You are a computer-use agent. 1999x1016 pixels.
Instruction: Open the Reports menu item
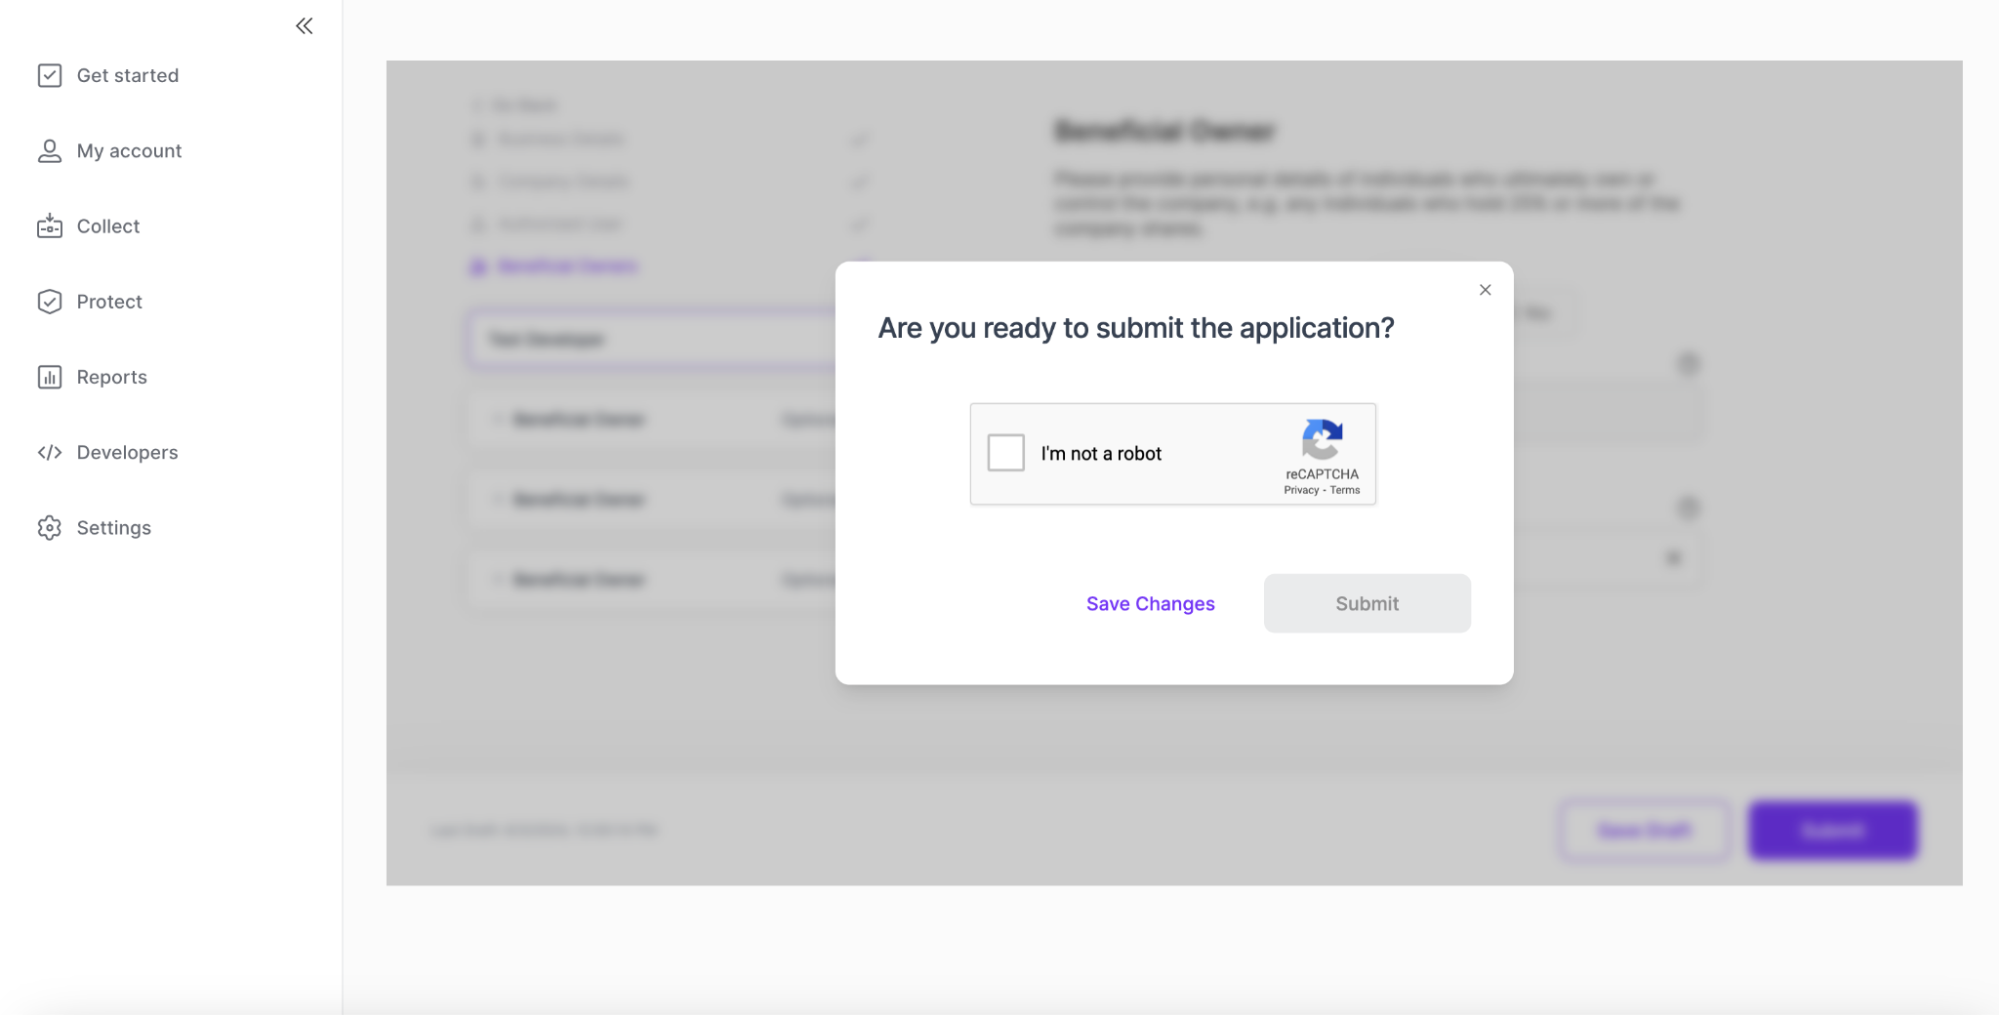coord(112,377)
